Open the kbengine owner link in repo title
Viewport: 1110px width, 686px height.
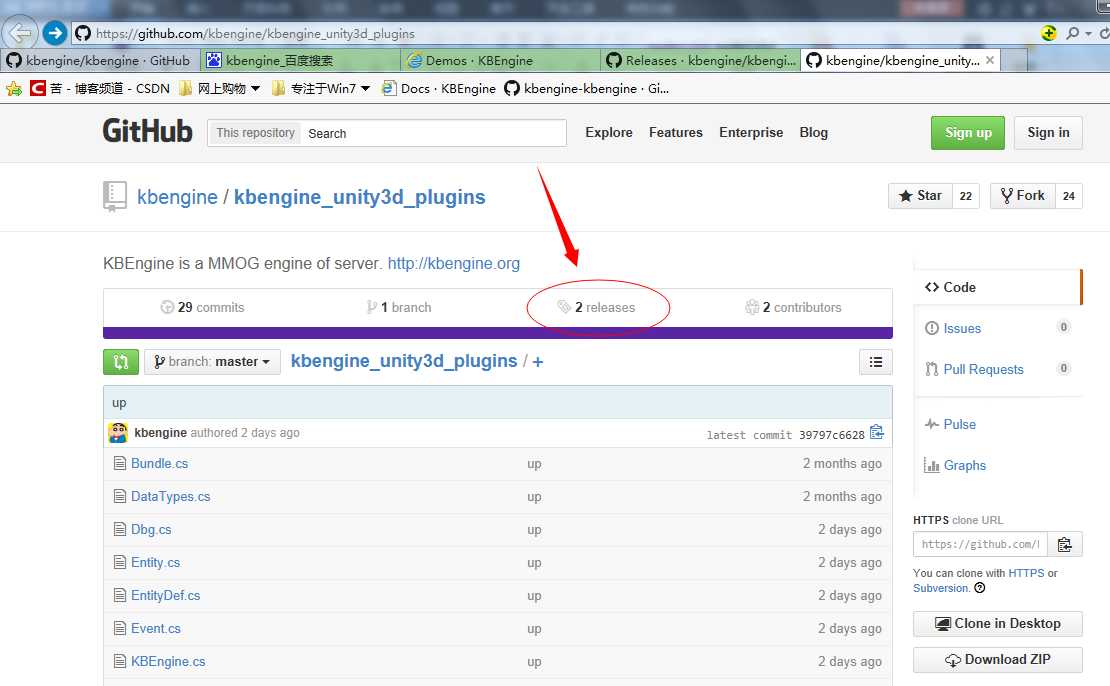click(177, 197)
